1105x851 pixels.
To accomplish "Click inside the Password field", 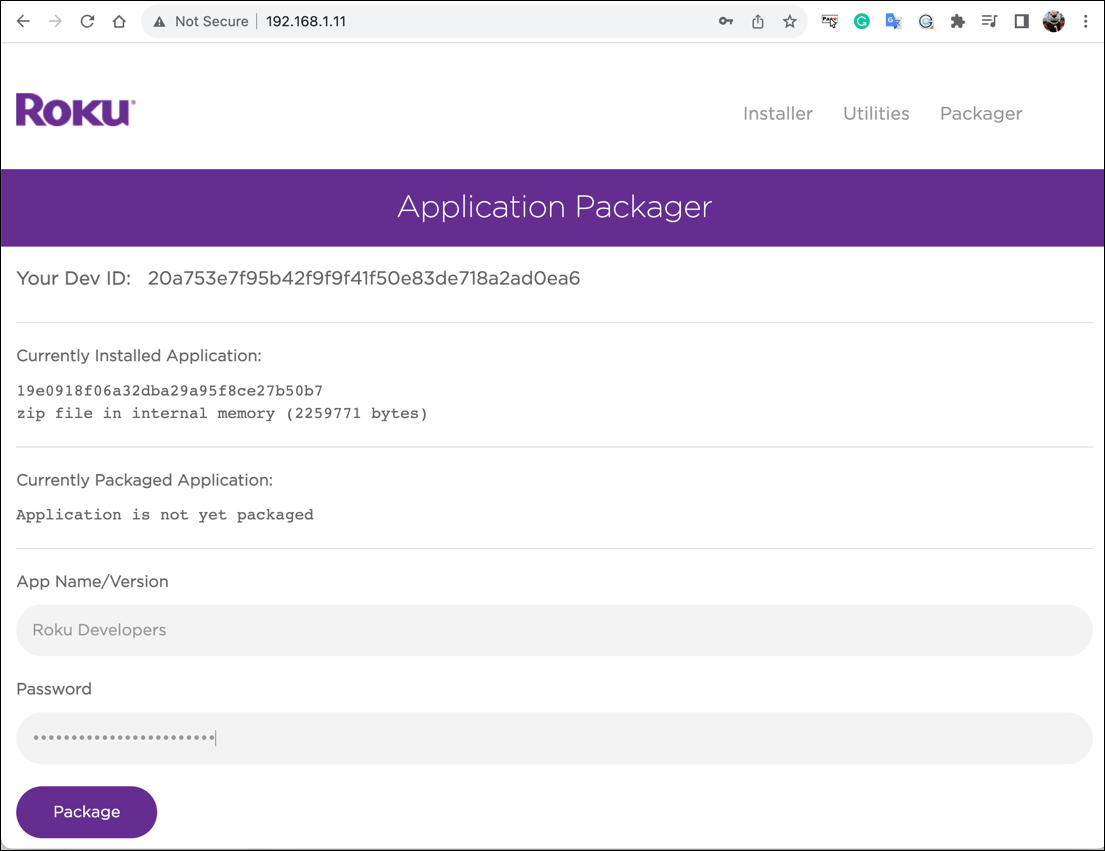I will (553, 737).
